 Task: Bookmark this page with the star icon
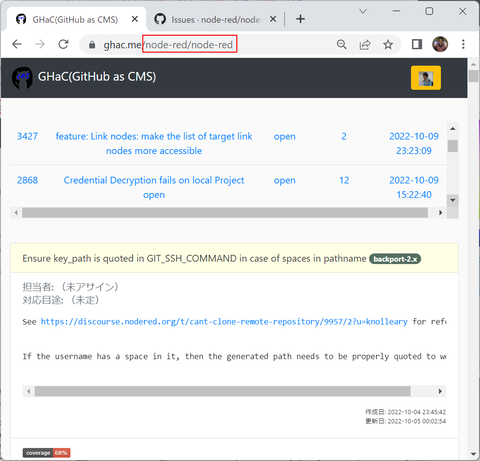click(388, 44)
